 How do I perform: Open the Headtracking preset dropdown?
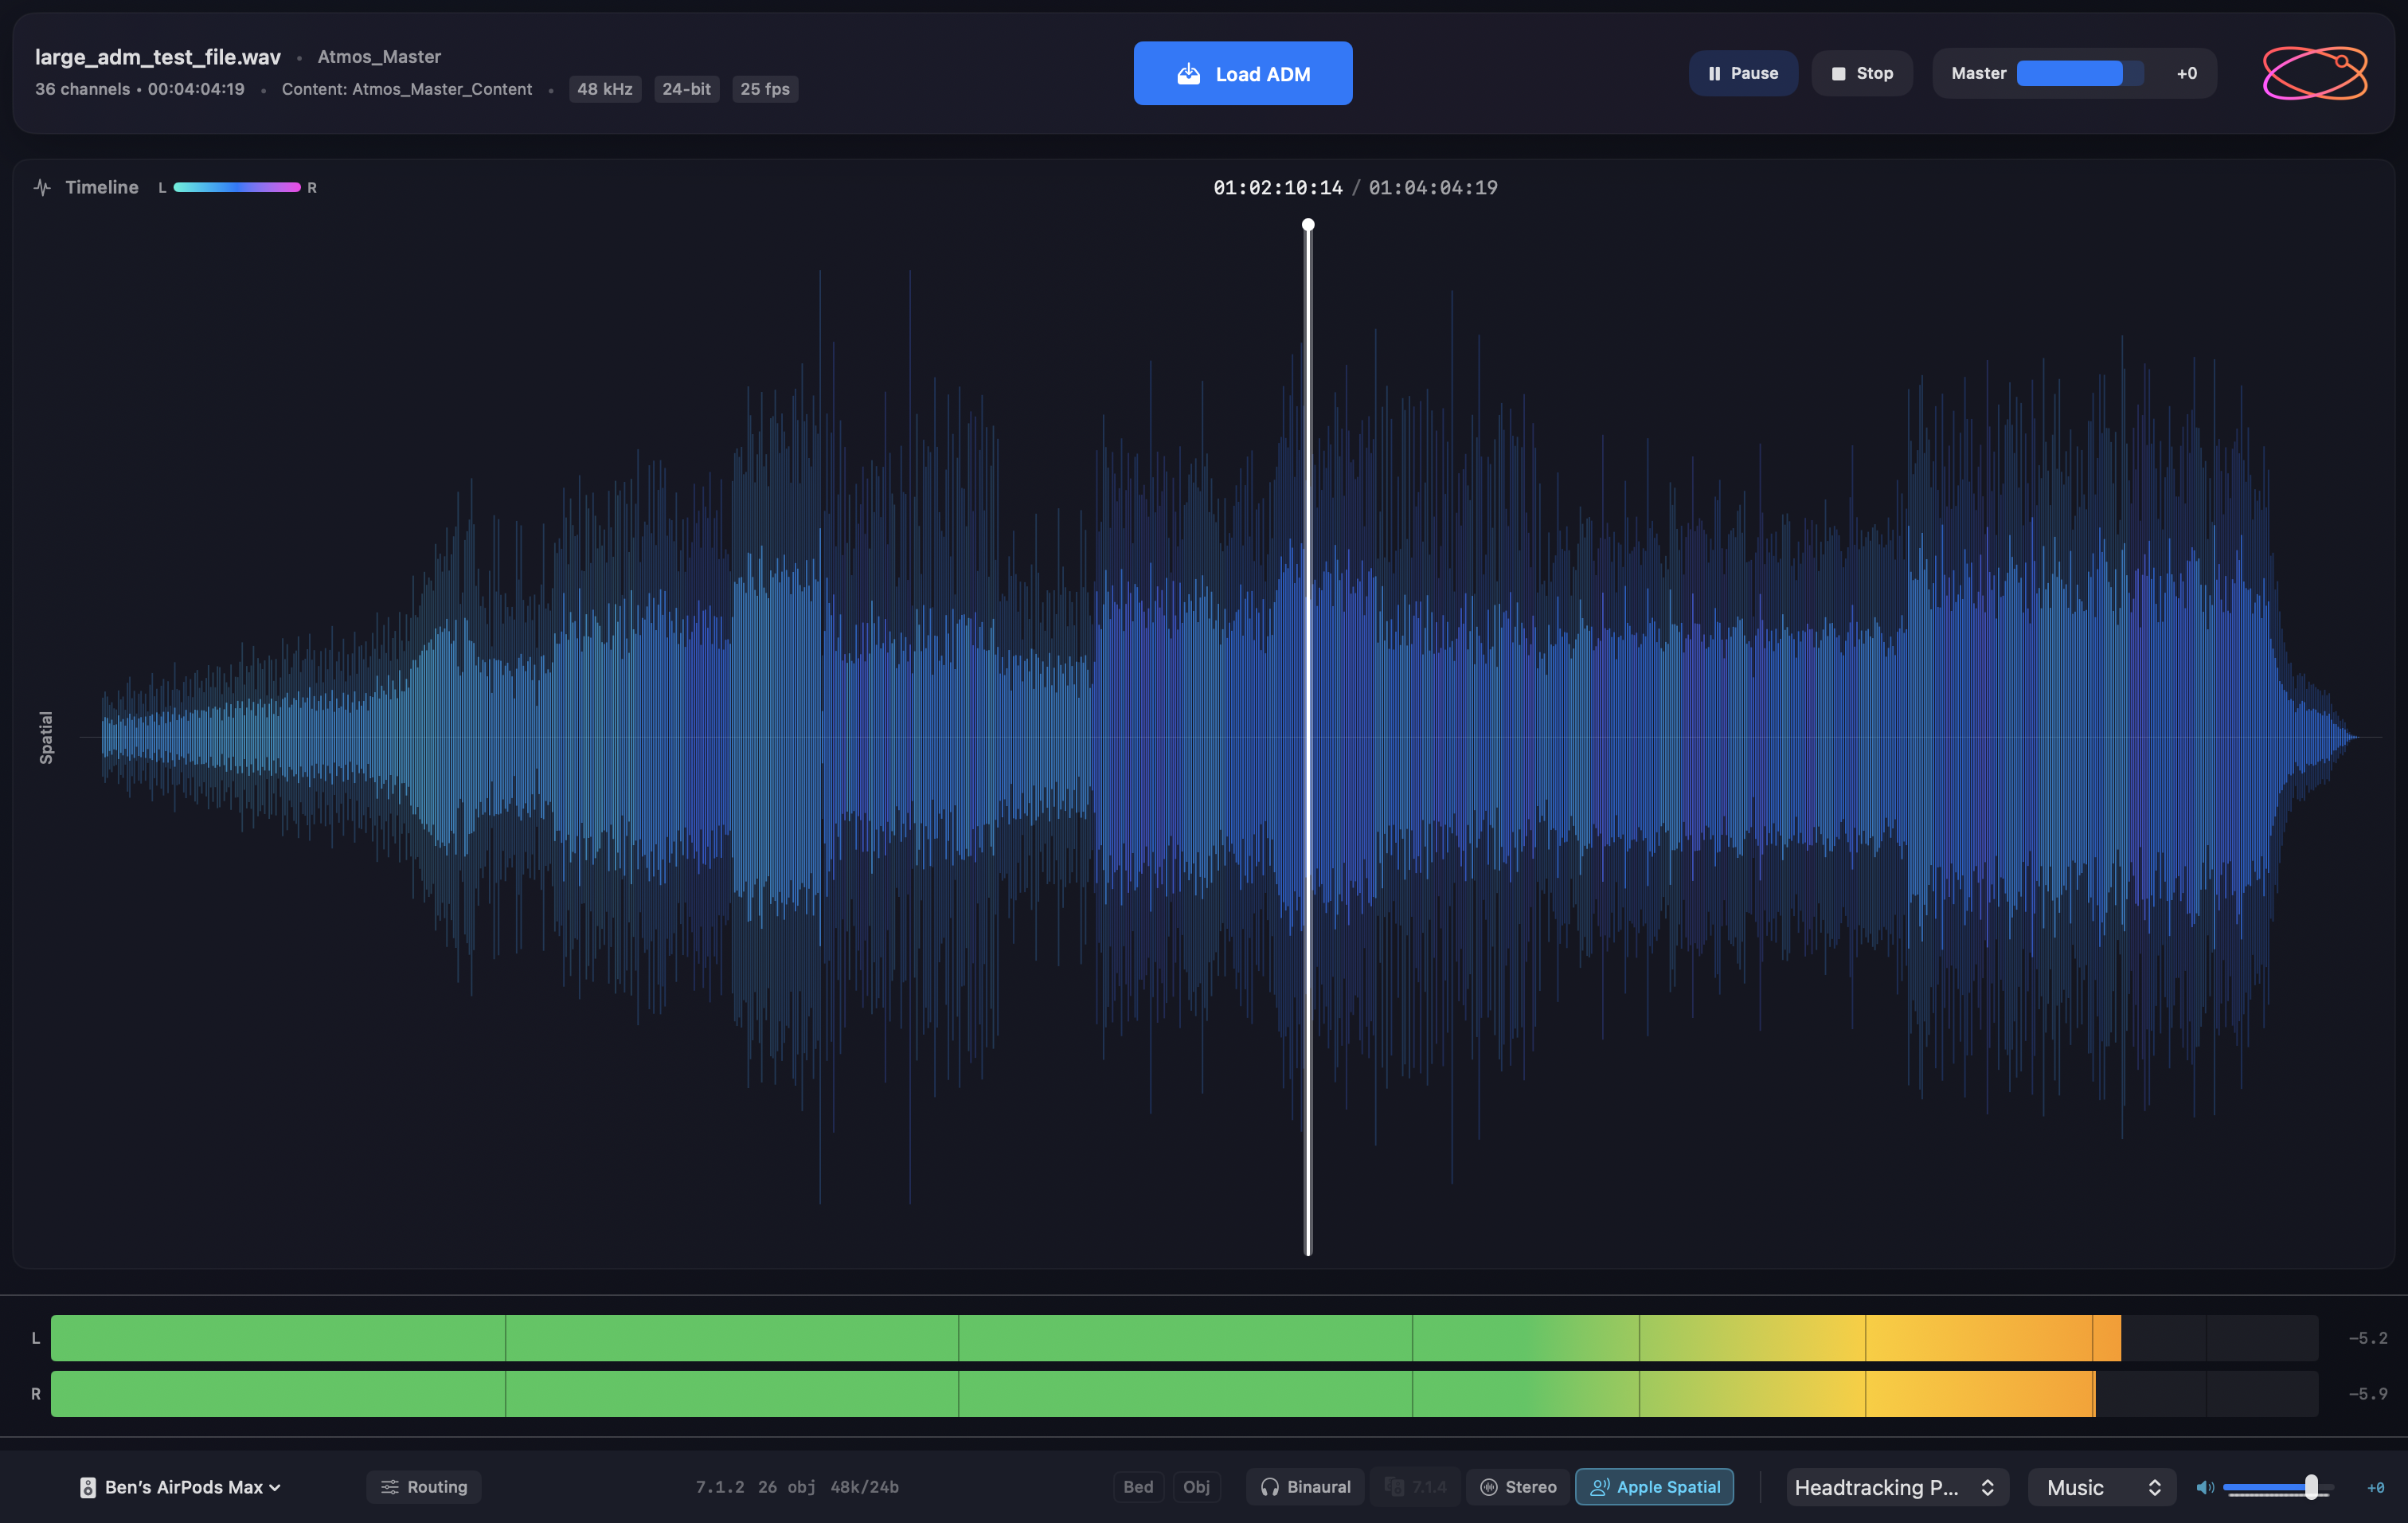1895,1487
